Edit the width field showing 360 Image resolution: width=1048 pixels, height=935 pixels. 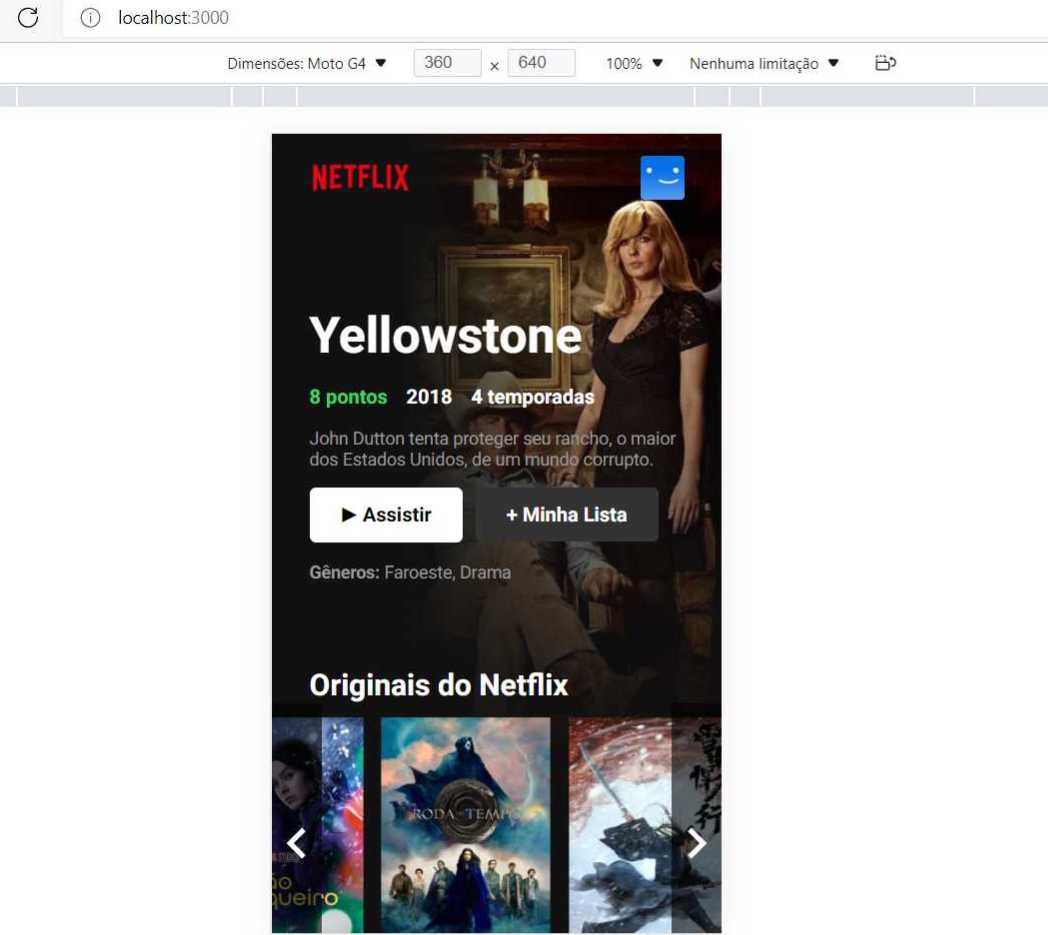point(447,63)
